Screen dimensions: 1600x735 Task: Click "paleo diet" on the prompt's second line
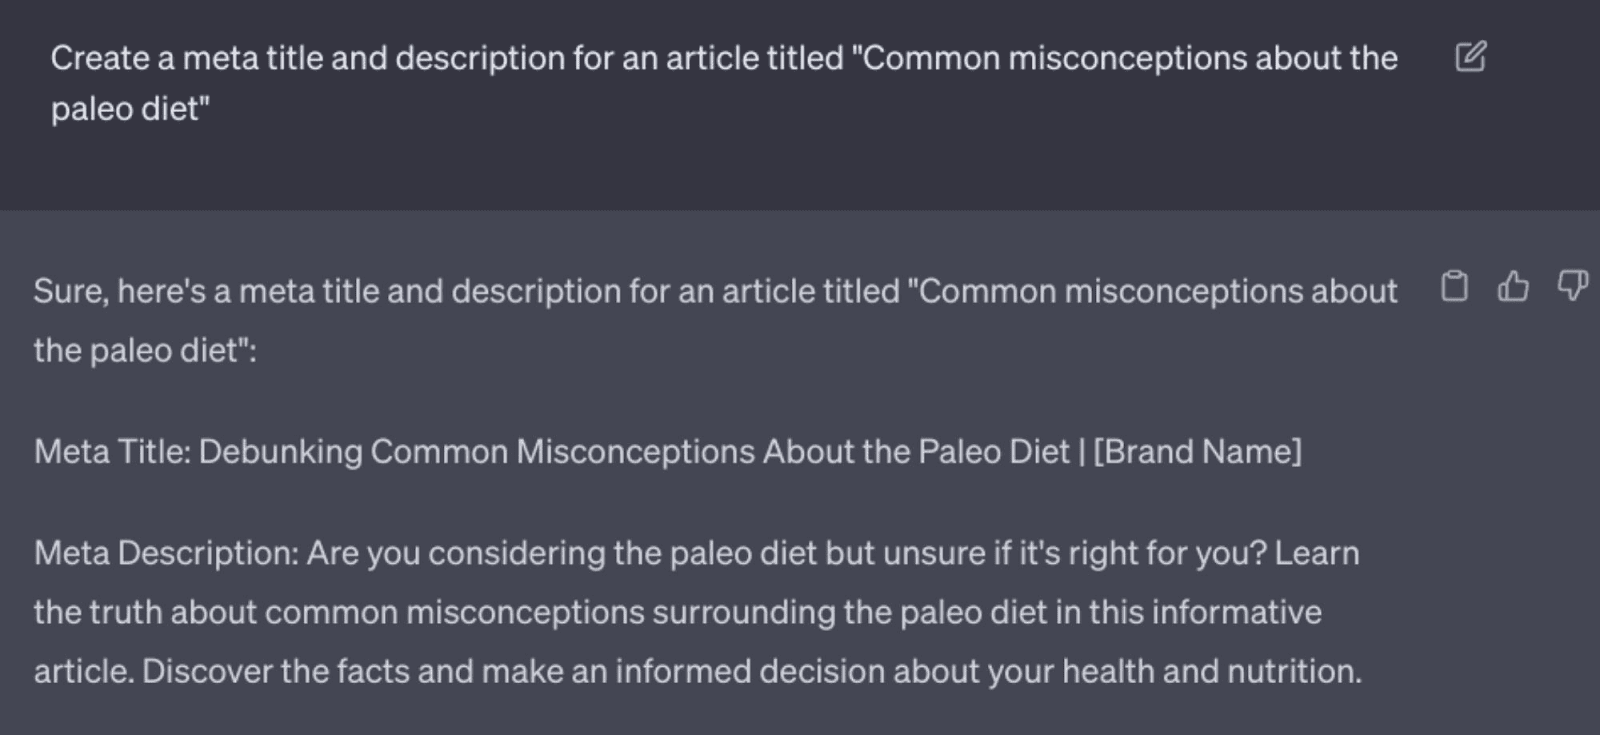click(130, 109)
